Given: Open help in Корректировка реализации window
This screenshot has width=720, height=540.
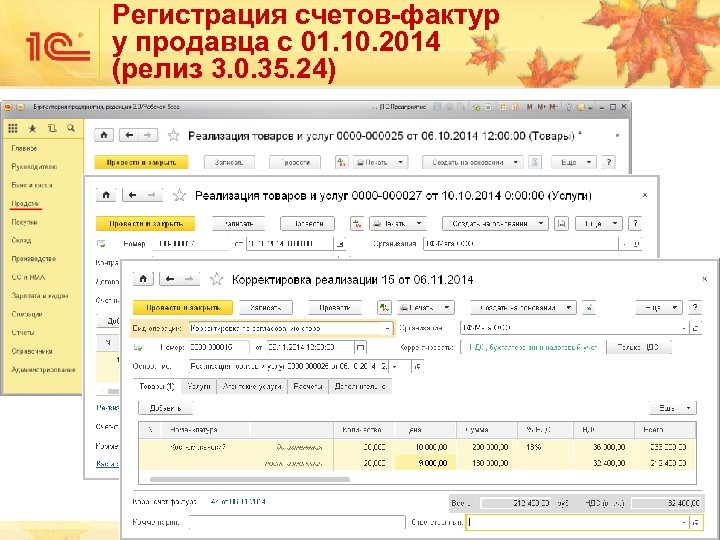Looking at the screenshot, I should coord(695,308).
